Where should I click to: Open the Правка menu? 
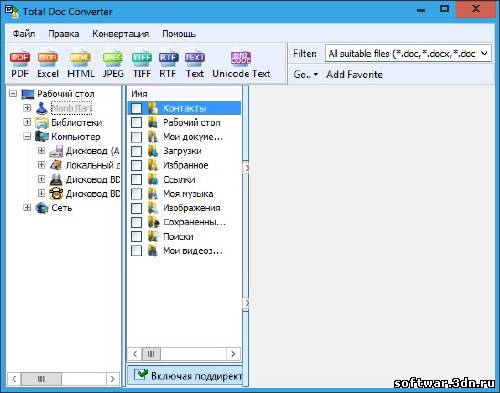pyautogui.click(x=64, y=34)
